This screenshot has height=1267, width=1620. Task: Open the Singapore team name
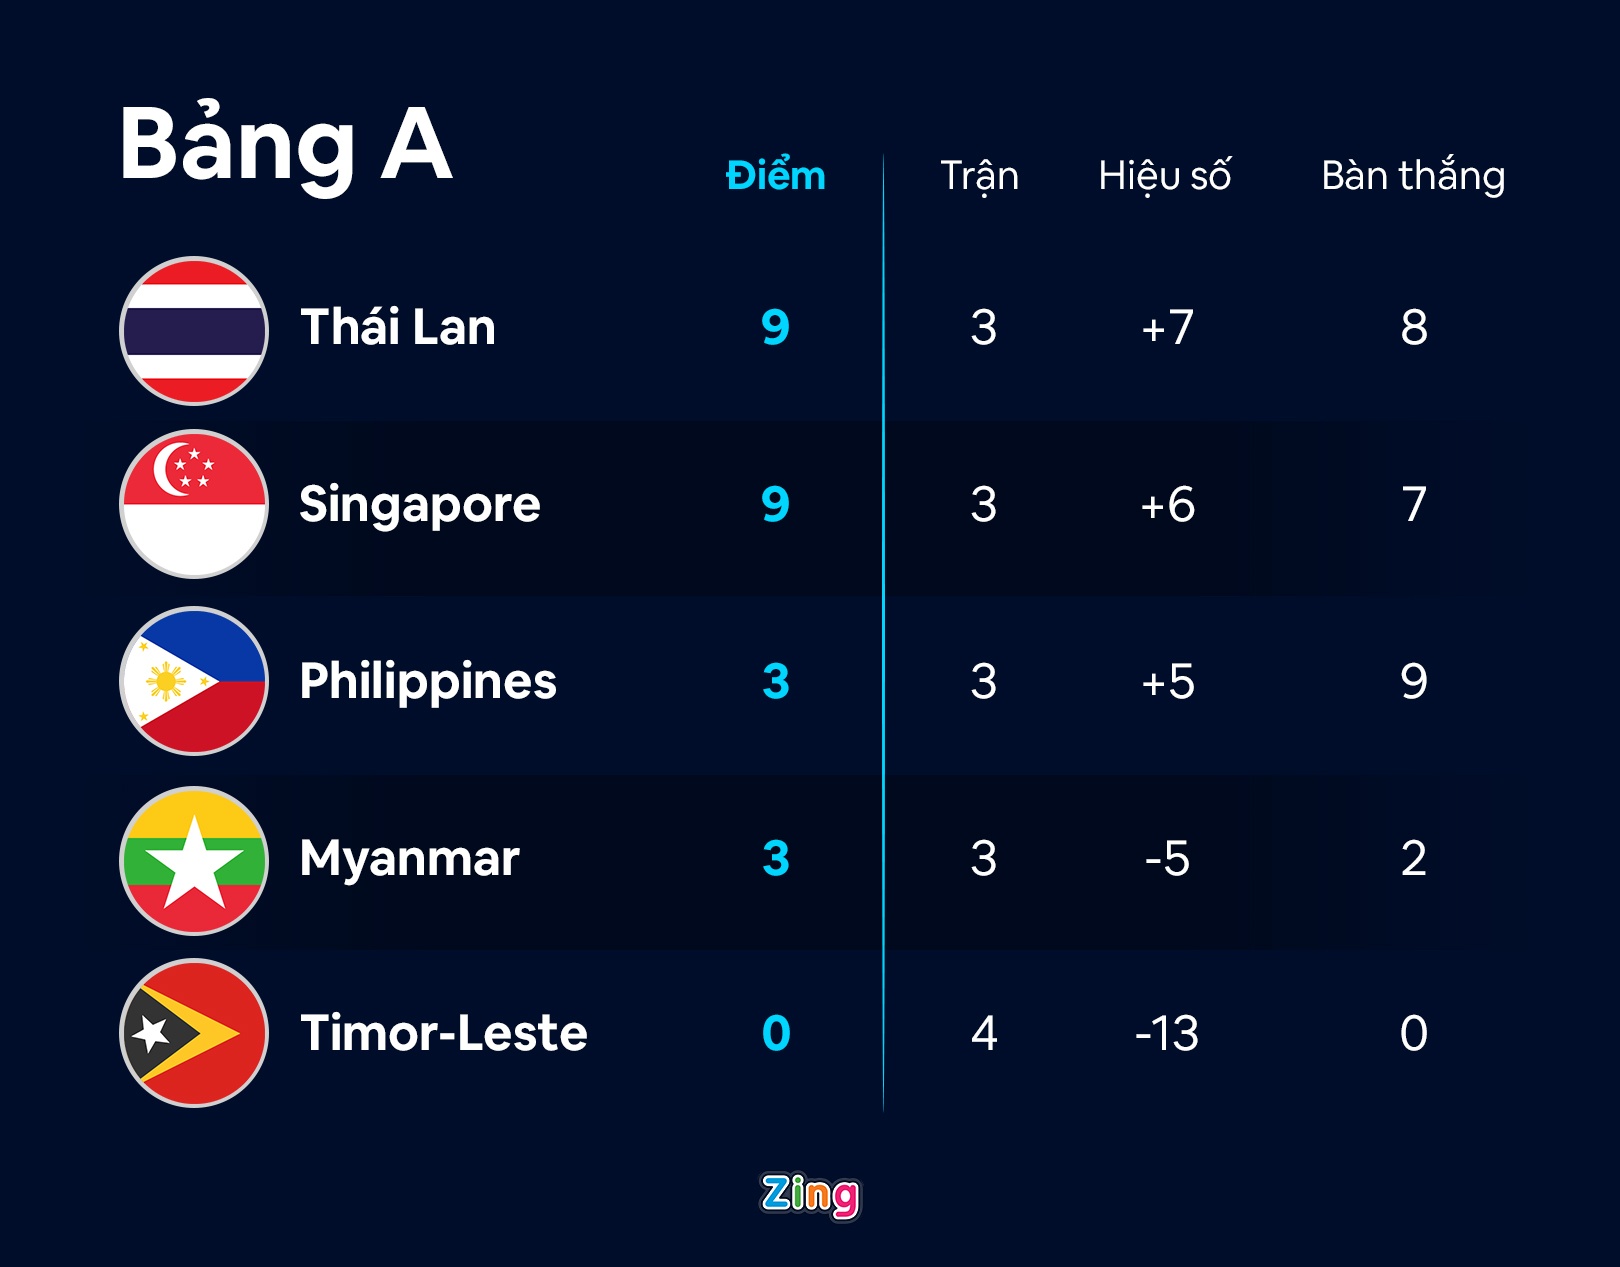coord(420,505)
